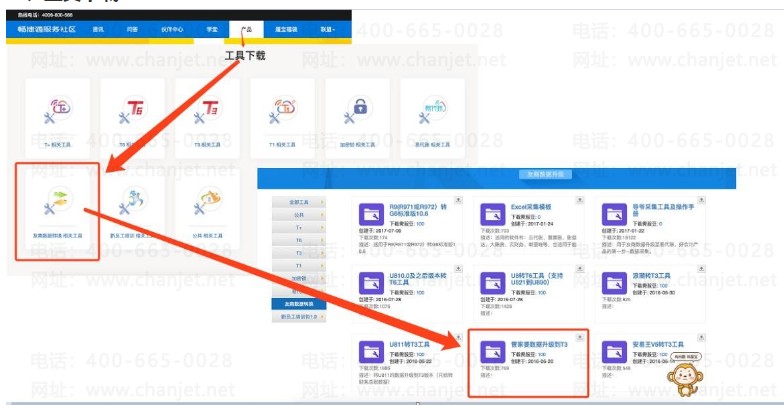Select T3 in the sidebar list

point(298,253)
